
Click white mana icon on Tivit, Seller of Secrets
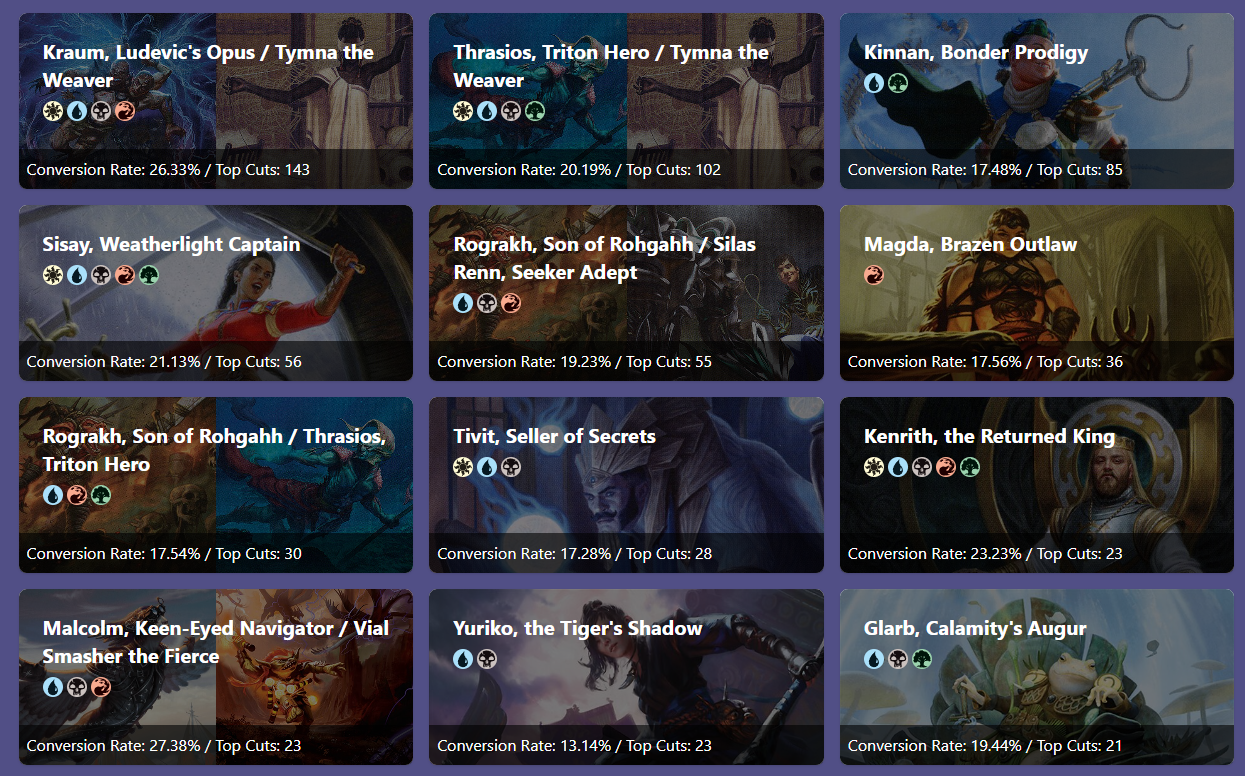463,467
